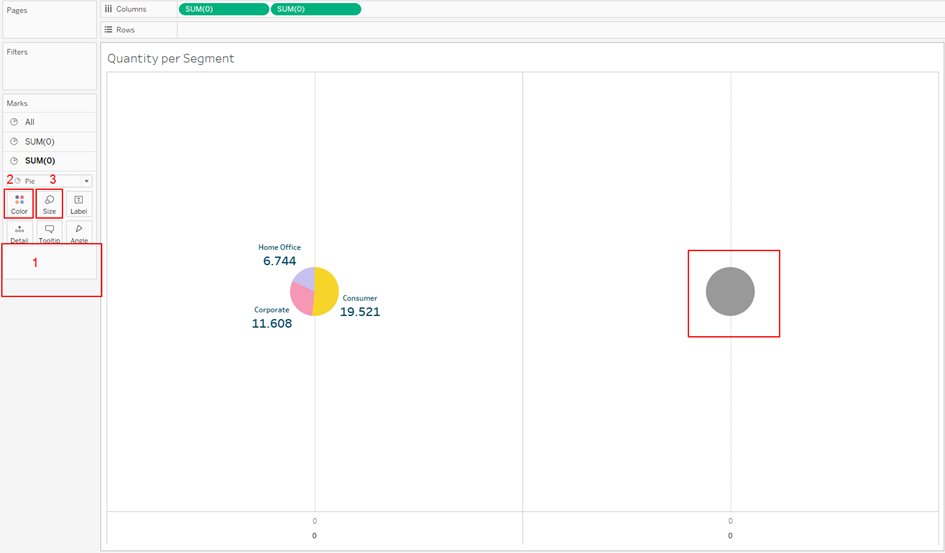Click the pie icon beside bold SUM(0)

pyautogui.click(x=14, y=161)
